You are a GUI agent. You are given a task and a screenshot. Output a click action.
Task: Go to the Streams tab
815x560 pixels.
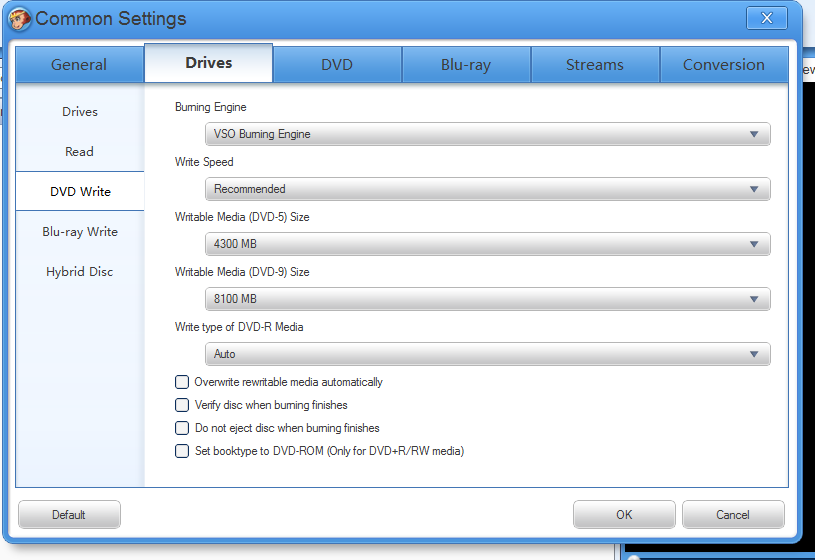595,64
